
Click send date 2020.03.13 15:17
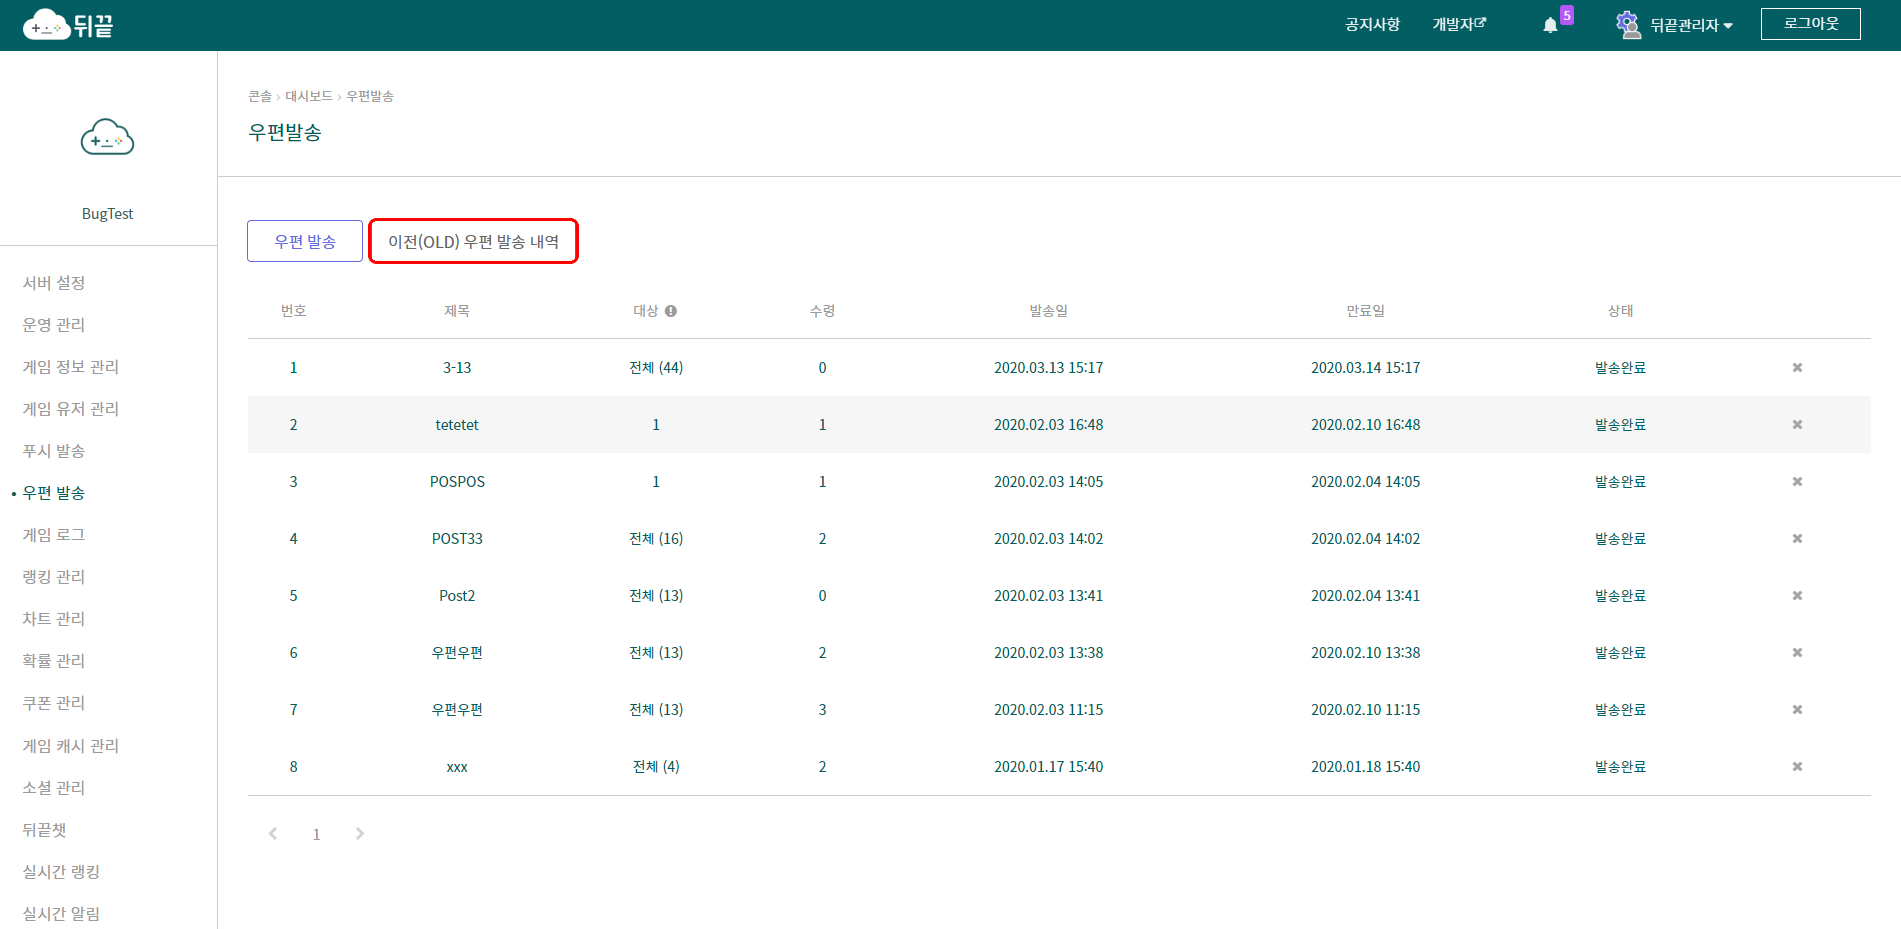pos(1048,368)
